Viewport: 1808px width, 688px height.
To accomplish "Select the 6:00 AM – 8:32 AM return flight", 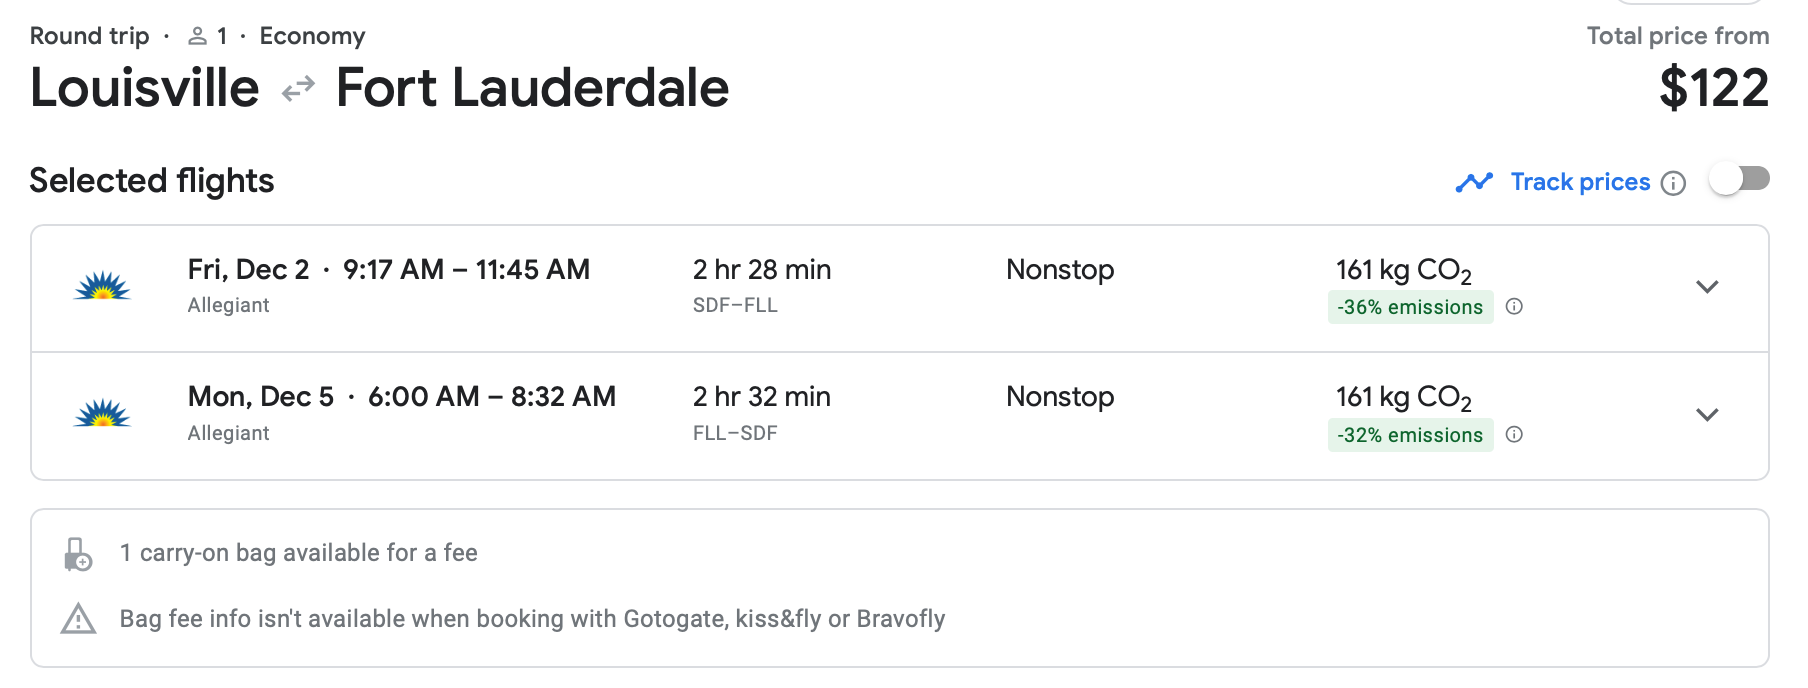I will coord(491,397).
